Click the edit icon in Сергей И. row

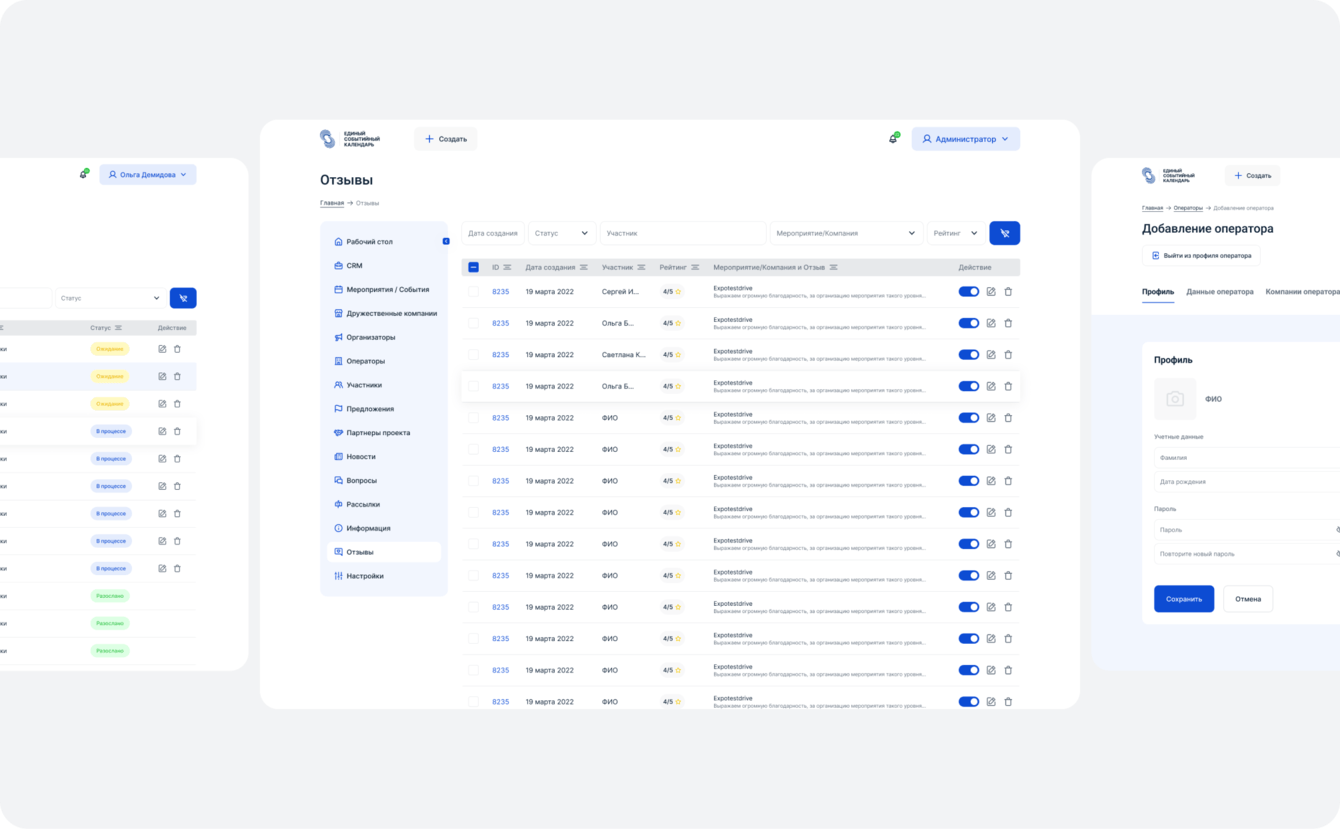(x=991, y=292)
